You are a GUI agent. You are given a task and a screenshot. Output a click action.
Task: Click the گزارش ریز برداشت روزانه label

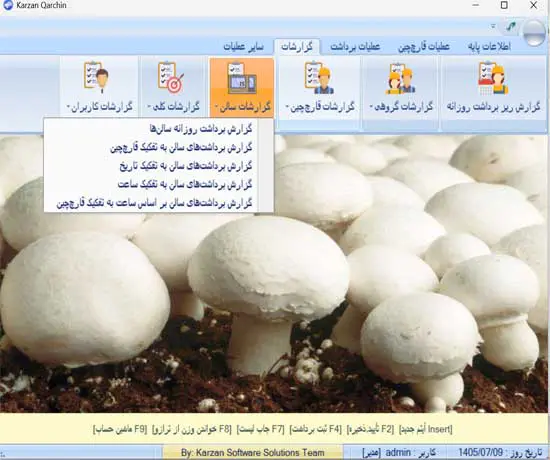[x=493, y=107]
